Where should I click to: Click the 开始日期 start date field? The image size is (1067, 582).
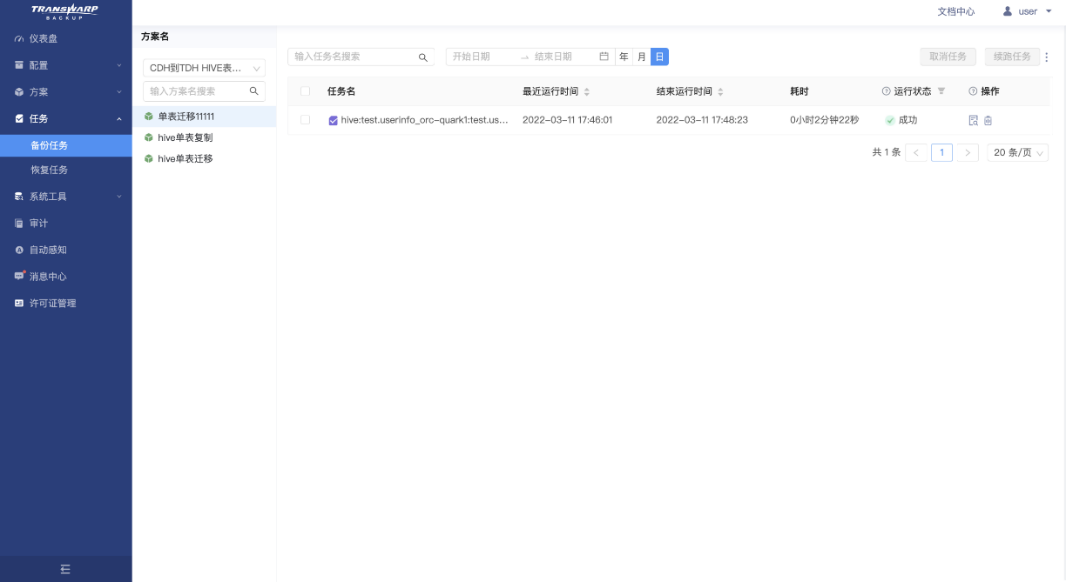click(x=483, y=56)
